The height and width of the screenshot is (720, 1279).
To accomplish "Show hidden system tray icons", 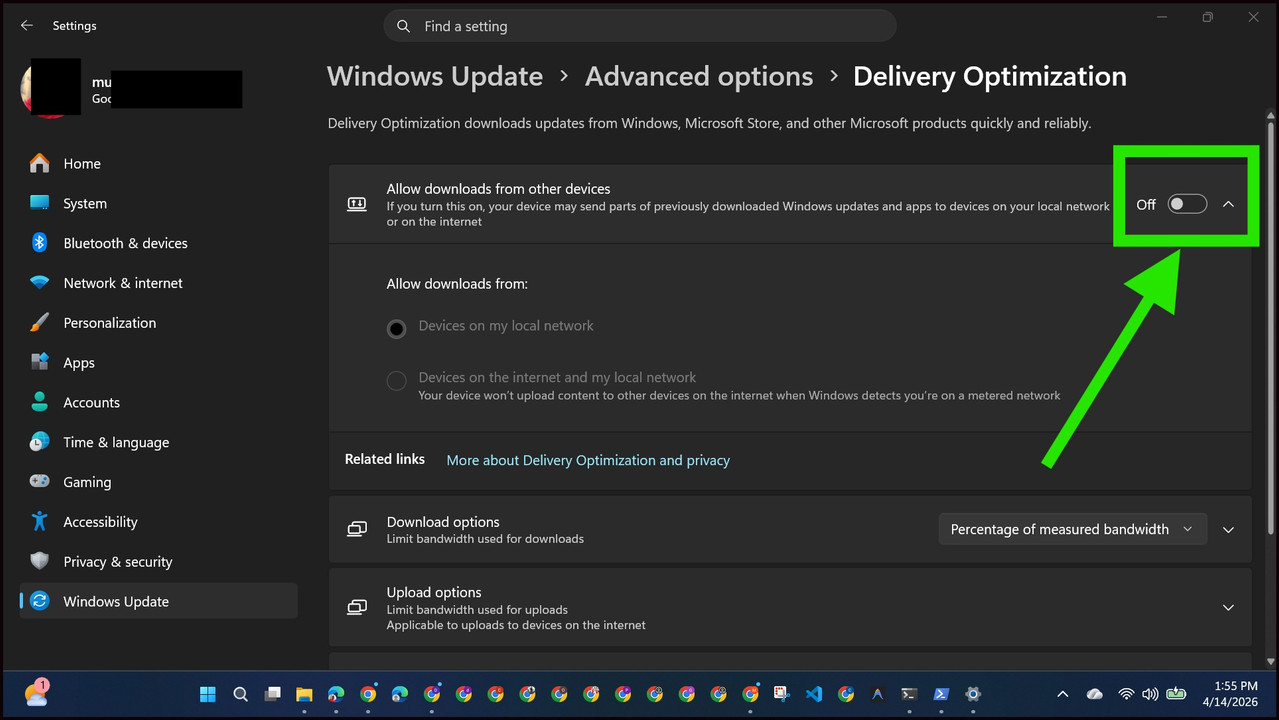I will pyautogui.click(x=1063, y=694).
